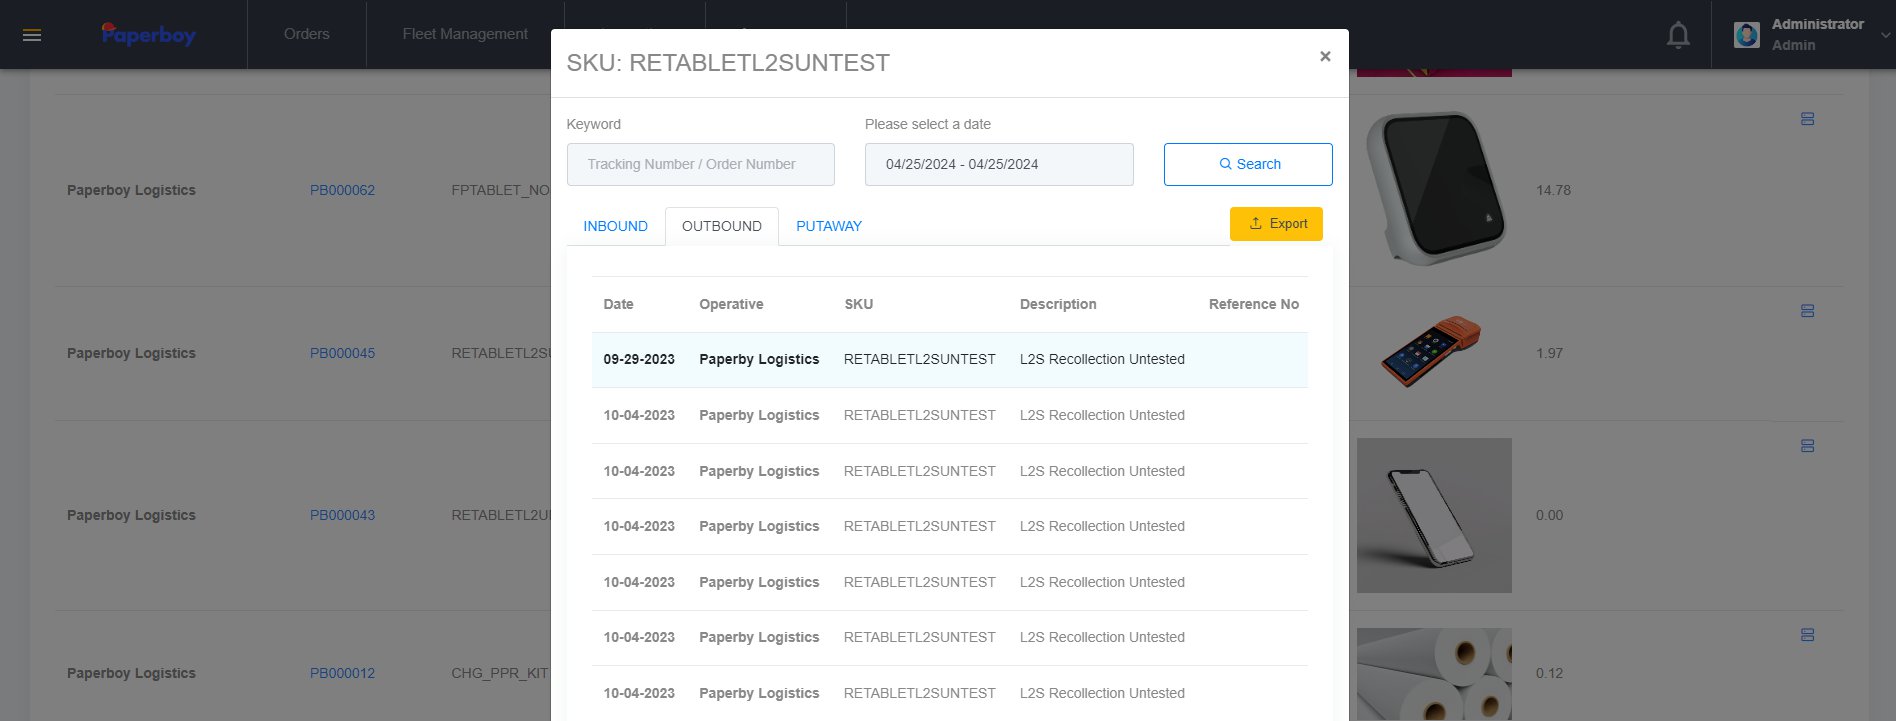
Task: Close the SKU dialog with X
Action: click(x=1325, y=57)
